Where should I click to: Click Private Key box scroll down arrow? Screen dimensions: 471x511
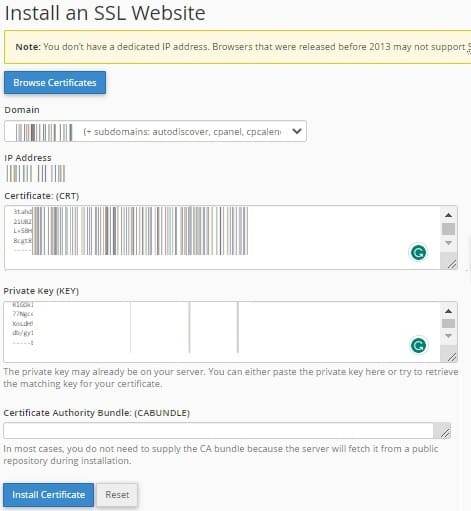[x=448, y=336]
